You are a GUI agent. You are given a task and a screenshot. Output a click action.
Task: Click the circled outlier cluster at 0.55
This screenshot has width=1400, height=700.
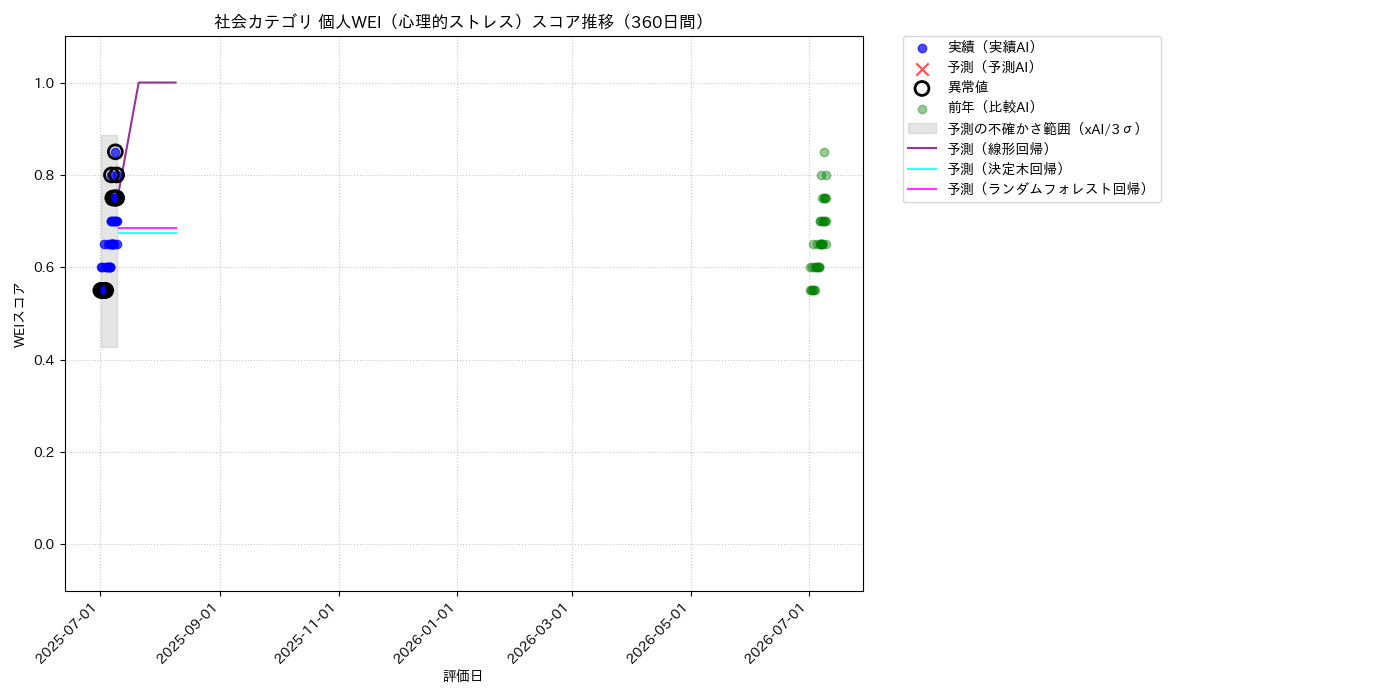(x=103, y=290)
